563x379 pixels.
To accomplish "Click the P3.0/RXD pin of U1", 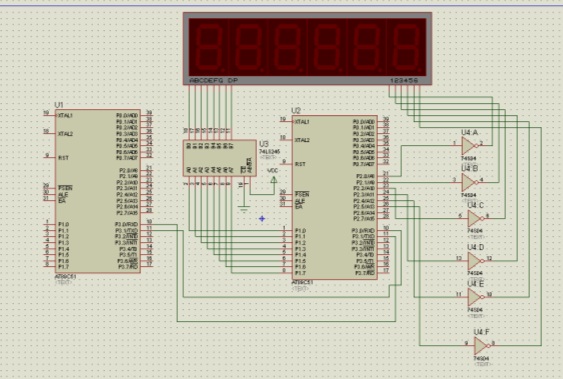I will (126, 224).
